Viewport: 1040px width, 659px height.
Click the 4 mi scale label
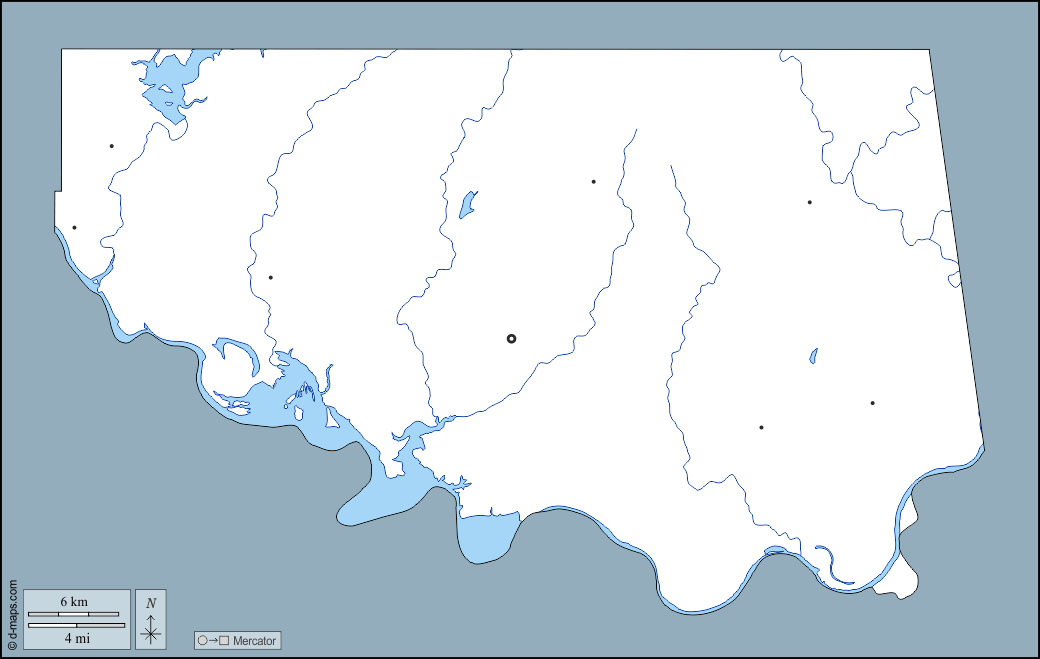(77, 638)
